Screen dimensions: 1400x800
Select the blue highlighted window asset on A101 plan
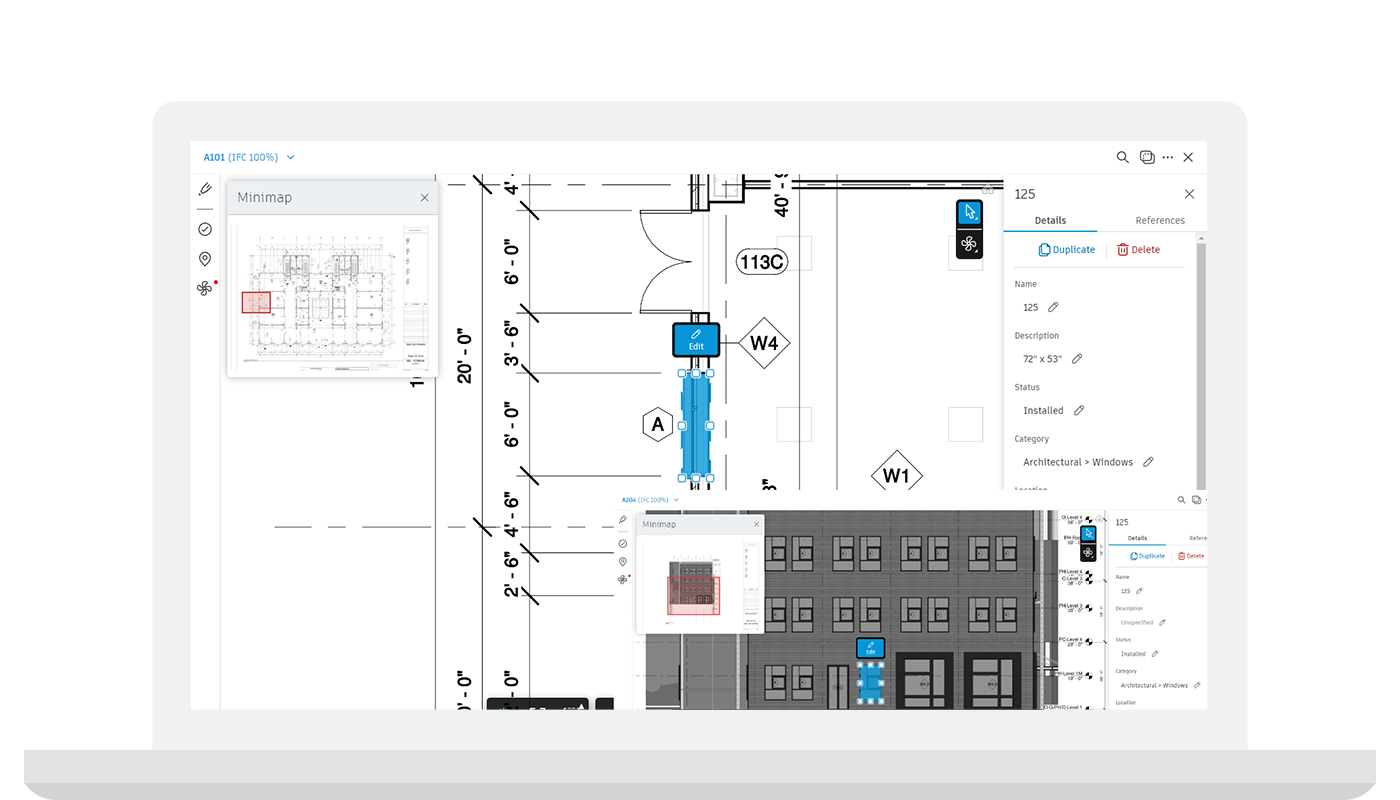coord(696,425)
